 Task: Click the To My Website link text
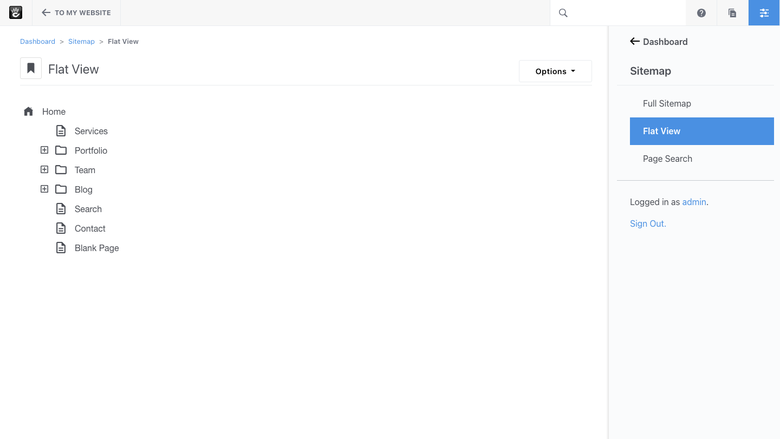(x=83, y=13)
